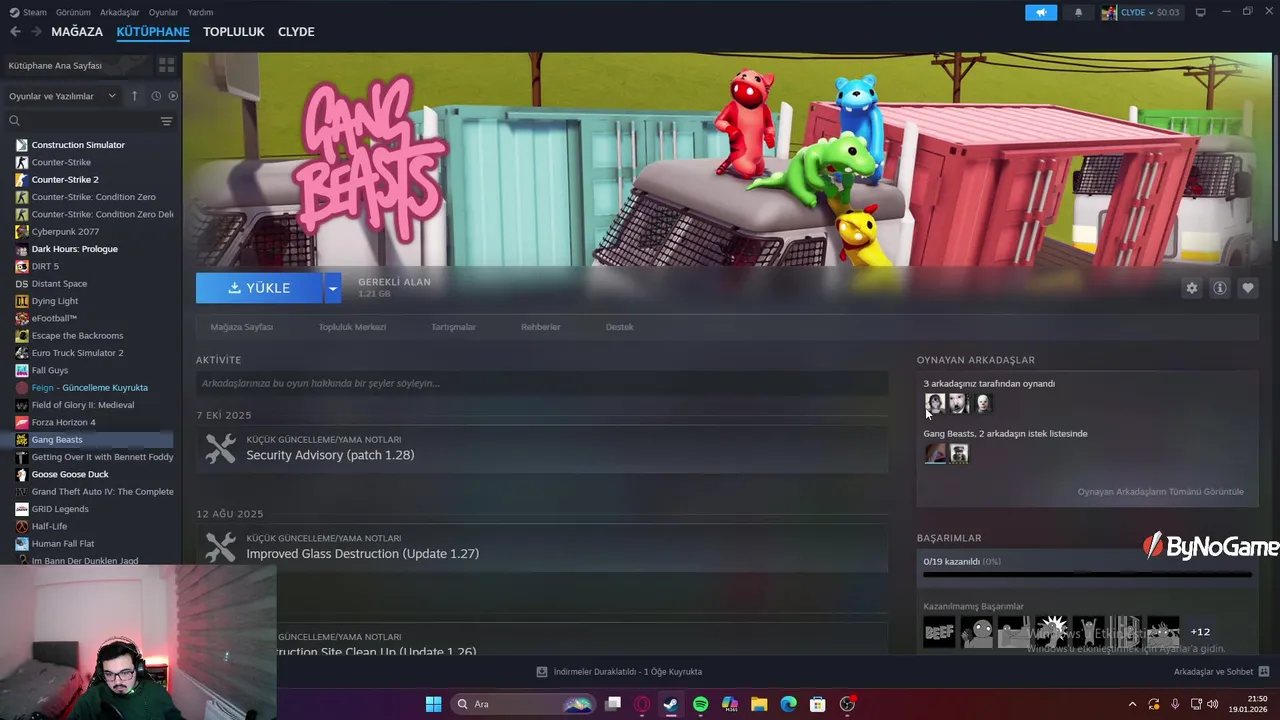Open the Oyunlar menu
The image size is (1280, 720).
pos(164,12)
